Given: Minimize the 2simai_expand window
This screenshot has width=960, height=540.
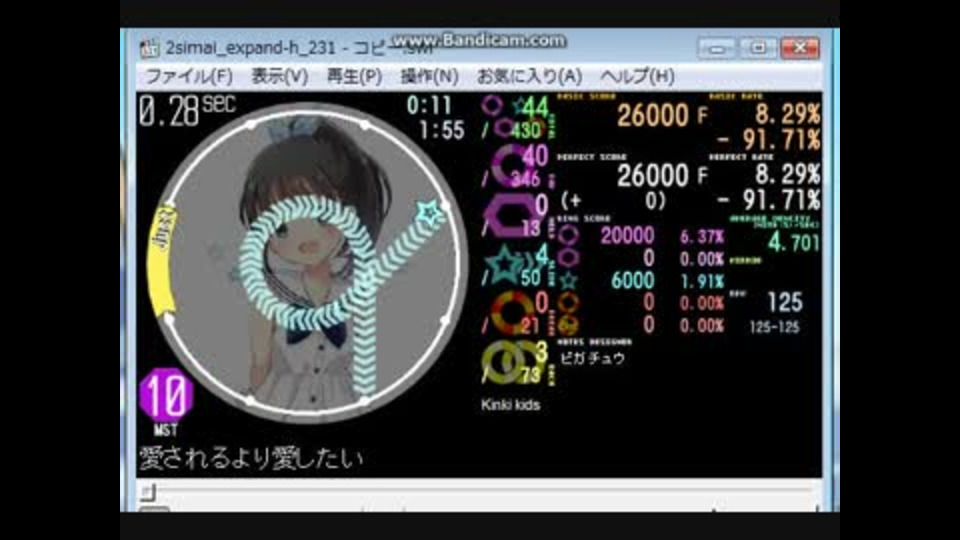Looking at the screenshot, I should (717, 47).
